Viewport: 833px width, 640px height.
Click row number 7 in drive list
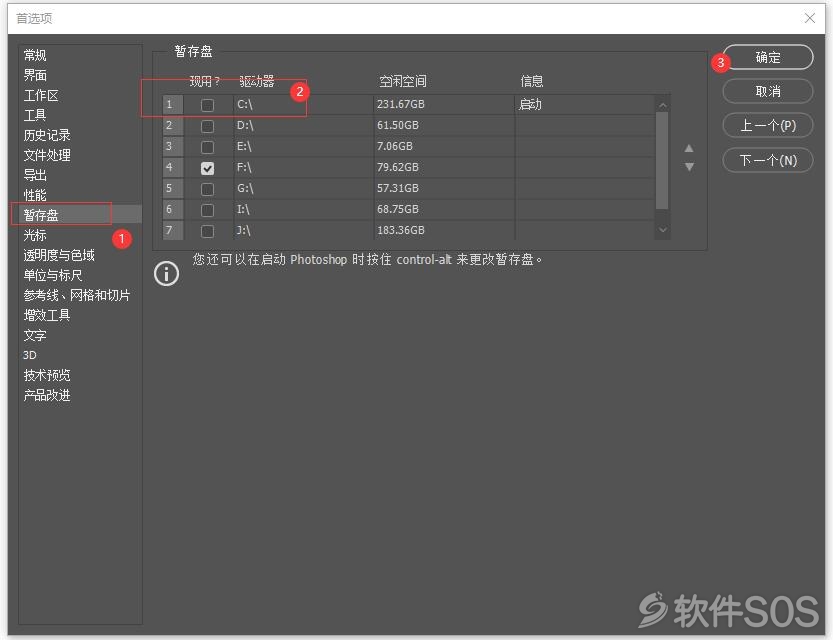pyautogui.click(x=173, y=231)
